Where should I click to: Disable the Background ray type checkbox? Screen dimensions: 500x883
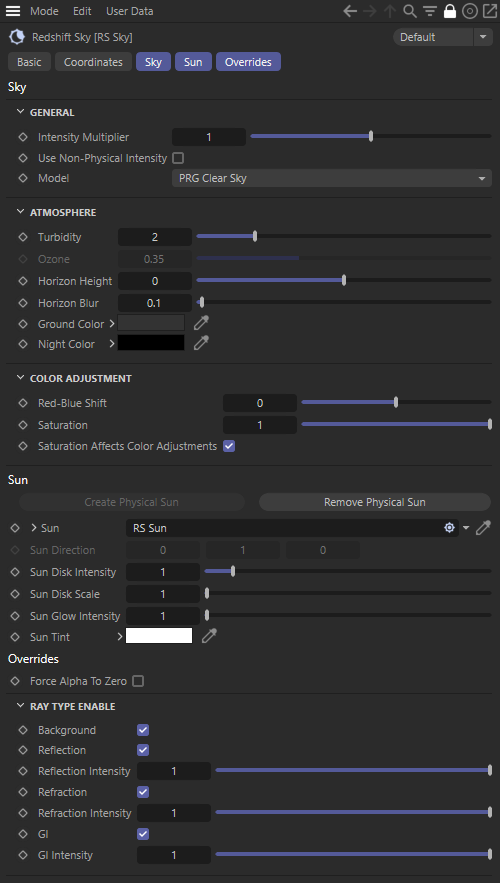click(143, 730)
